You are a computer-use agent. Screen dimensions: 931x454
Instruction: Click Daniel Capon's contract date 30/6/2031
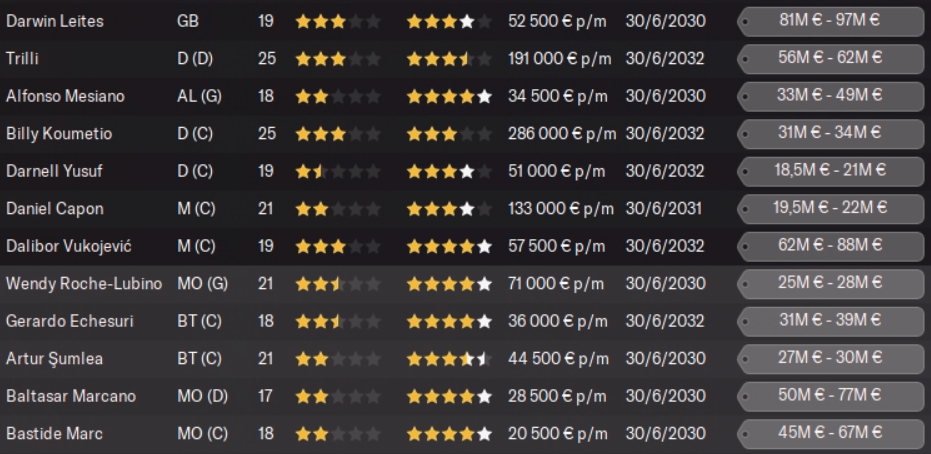click(663, 209)
